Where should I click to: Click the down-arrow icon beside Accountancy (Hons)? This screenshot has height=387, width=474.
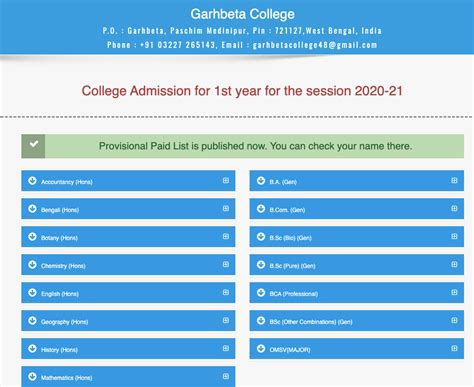[x=32, y=181]
